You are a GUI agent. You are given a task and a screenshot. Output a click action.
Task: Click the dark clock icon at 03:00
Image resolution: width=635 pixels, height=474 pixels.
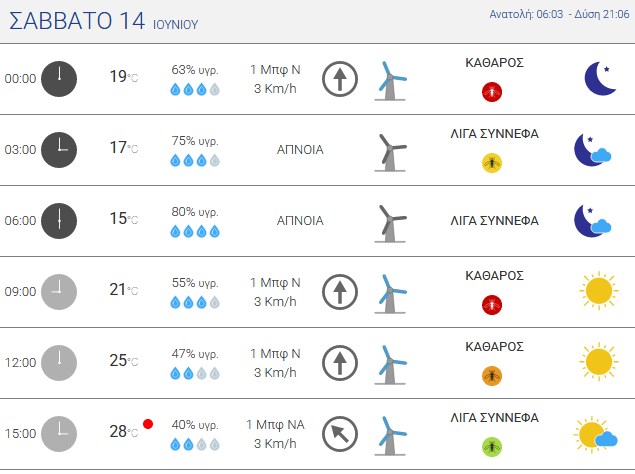click(x=59, y=150)
